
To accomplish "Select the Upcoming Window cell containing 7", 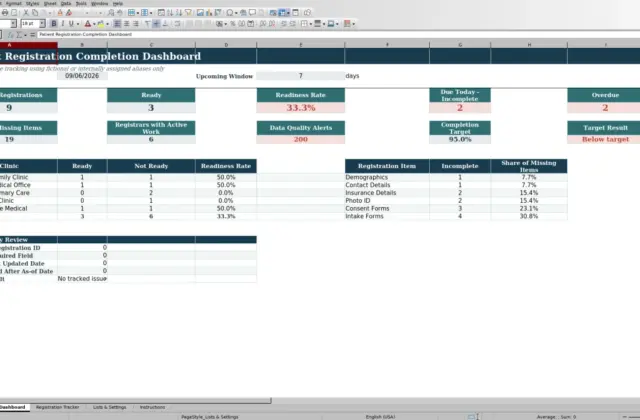I will (x=300, y=76).
